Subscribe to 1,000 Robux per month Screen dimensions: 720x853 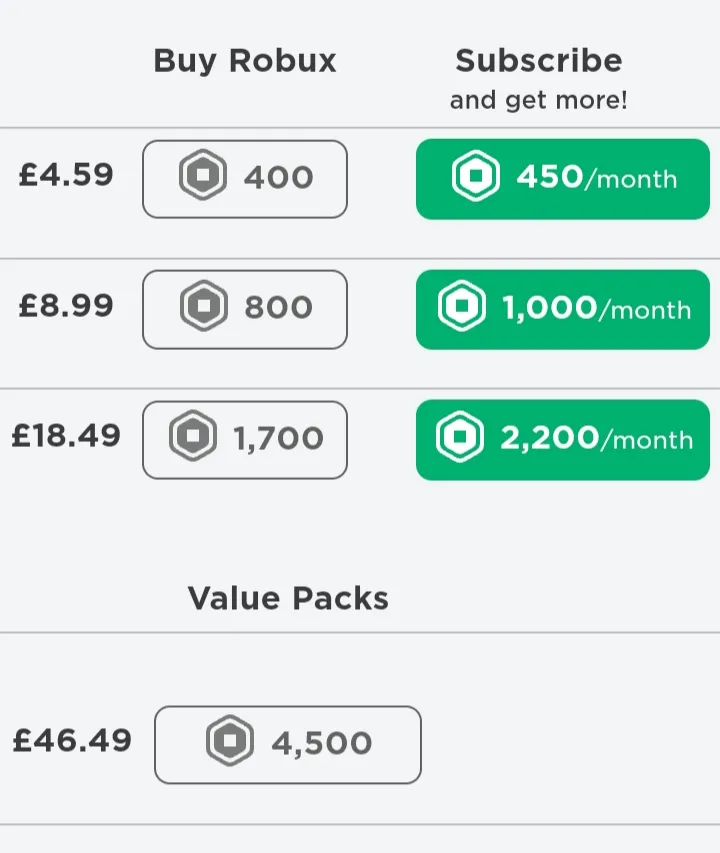(x=563, y=310)
